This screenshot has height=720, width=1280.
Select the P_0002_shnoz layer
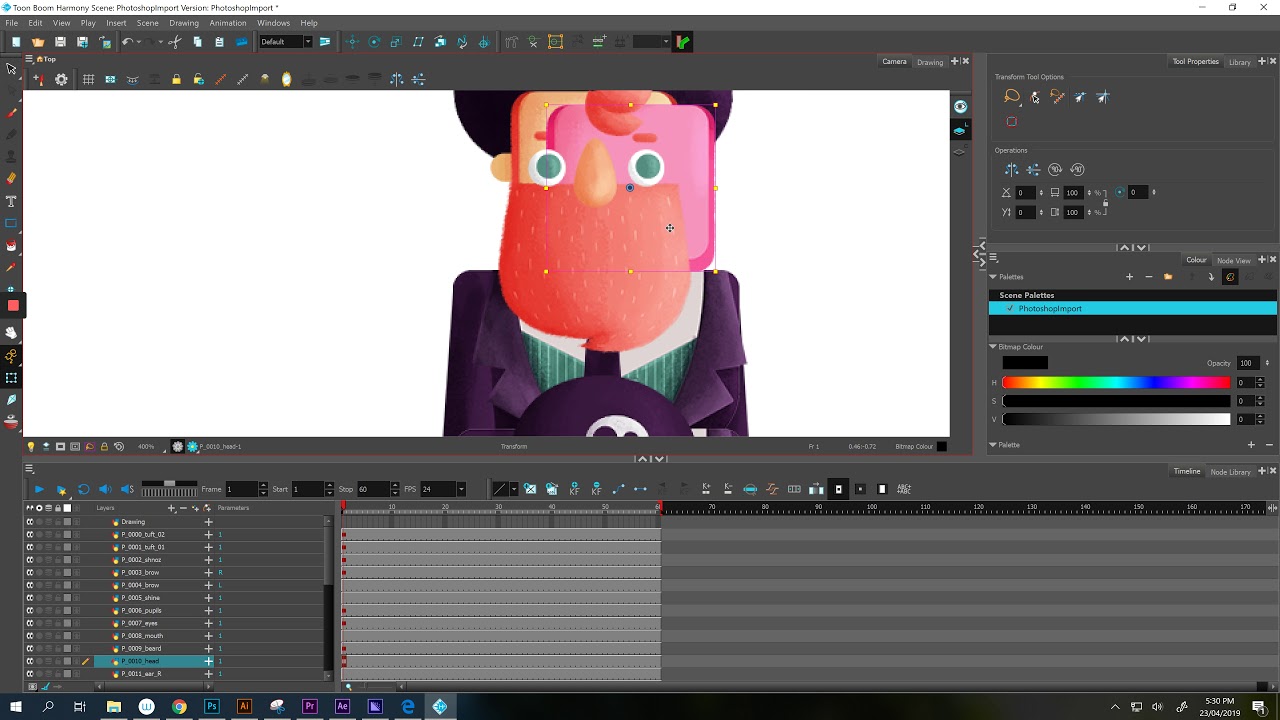pos(141,560)
